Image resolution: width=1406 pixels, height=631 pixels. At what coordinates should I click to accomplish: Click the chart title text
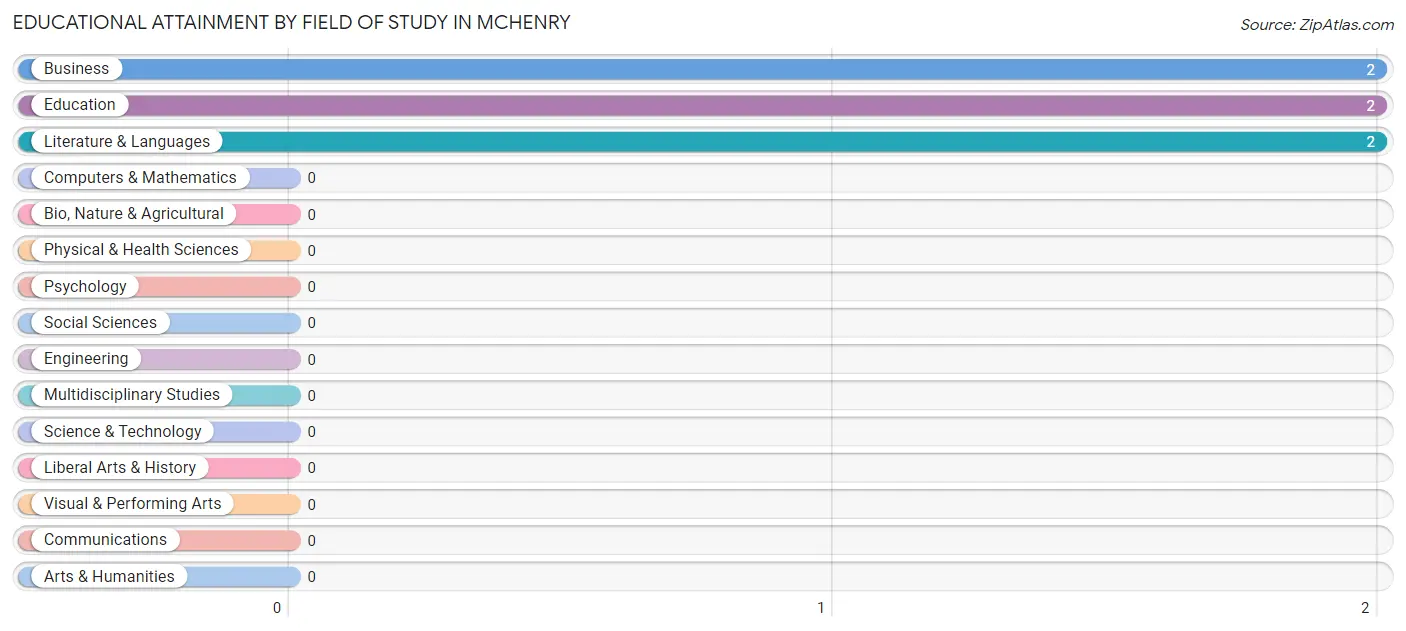tap(292, 22)
